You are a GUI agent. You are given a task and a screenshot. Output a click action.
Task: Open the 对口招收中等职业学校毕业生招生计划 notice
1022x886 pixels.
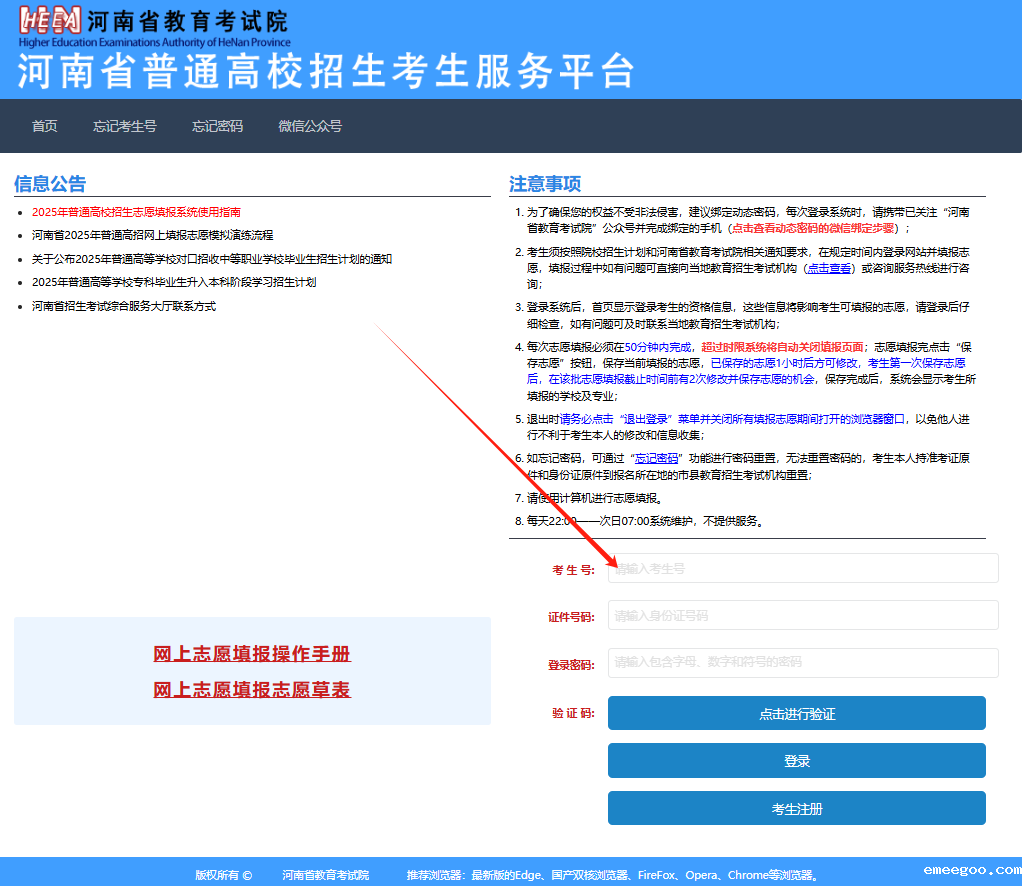pyautogui.click(x=211, y=259)
